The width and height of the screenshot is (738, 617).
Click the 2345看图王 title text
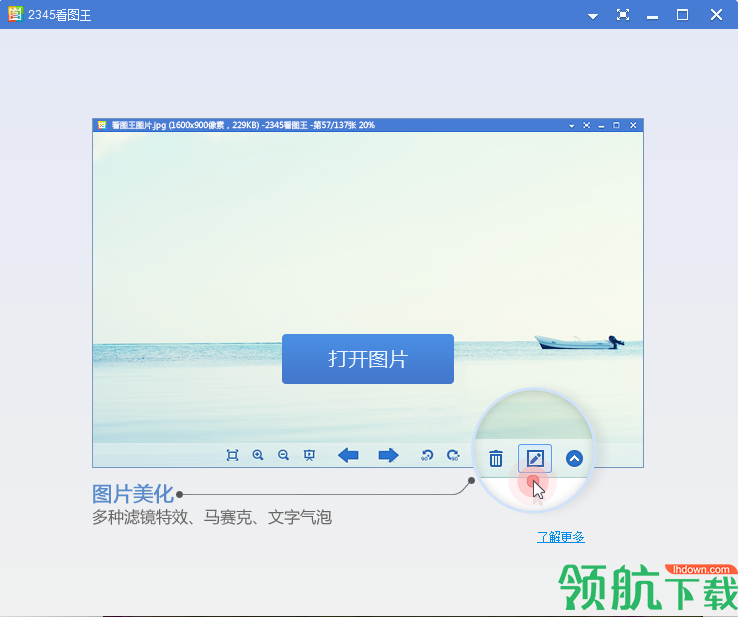(x=59, y=15)
